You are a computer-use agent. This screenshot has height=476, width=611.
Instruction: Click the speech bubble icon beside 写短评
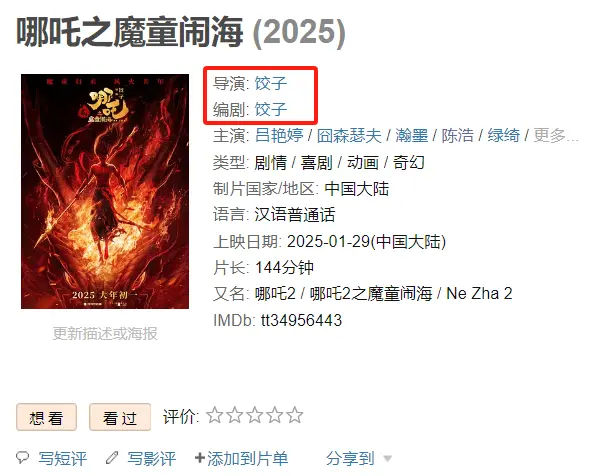click(x=23, y=457)
